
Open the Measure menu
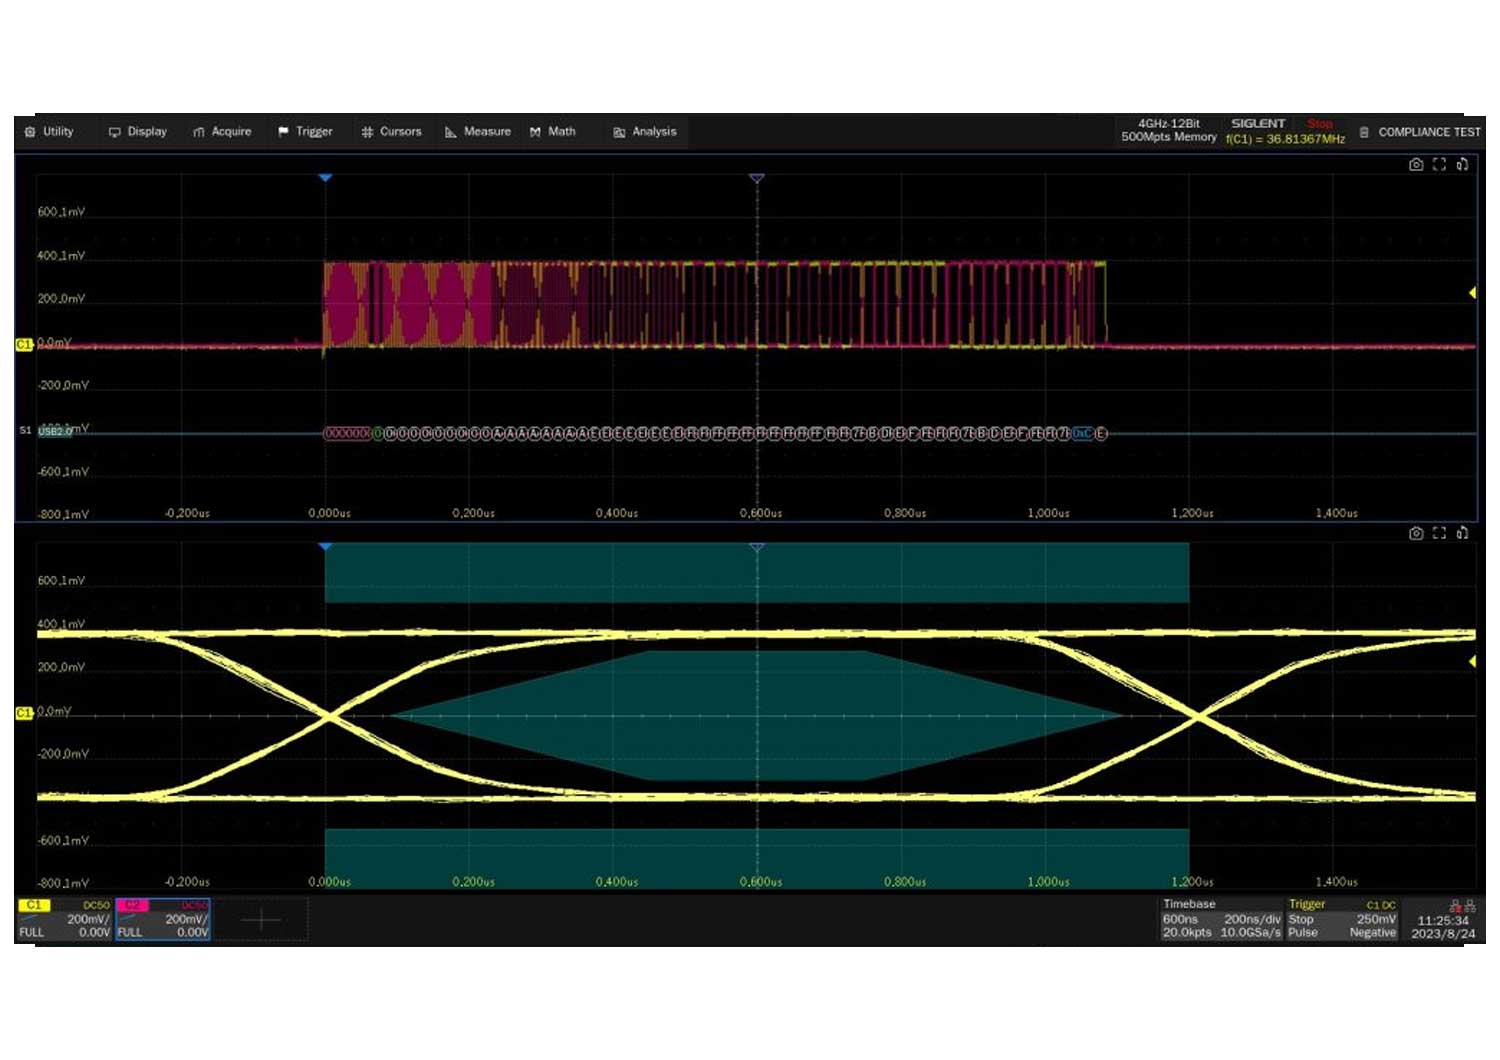point(478,132)
